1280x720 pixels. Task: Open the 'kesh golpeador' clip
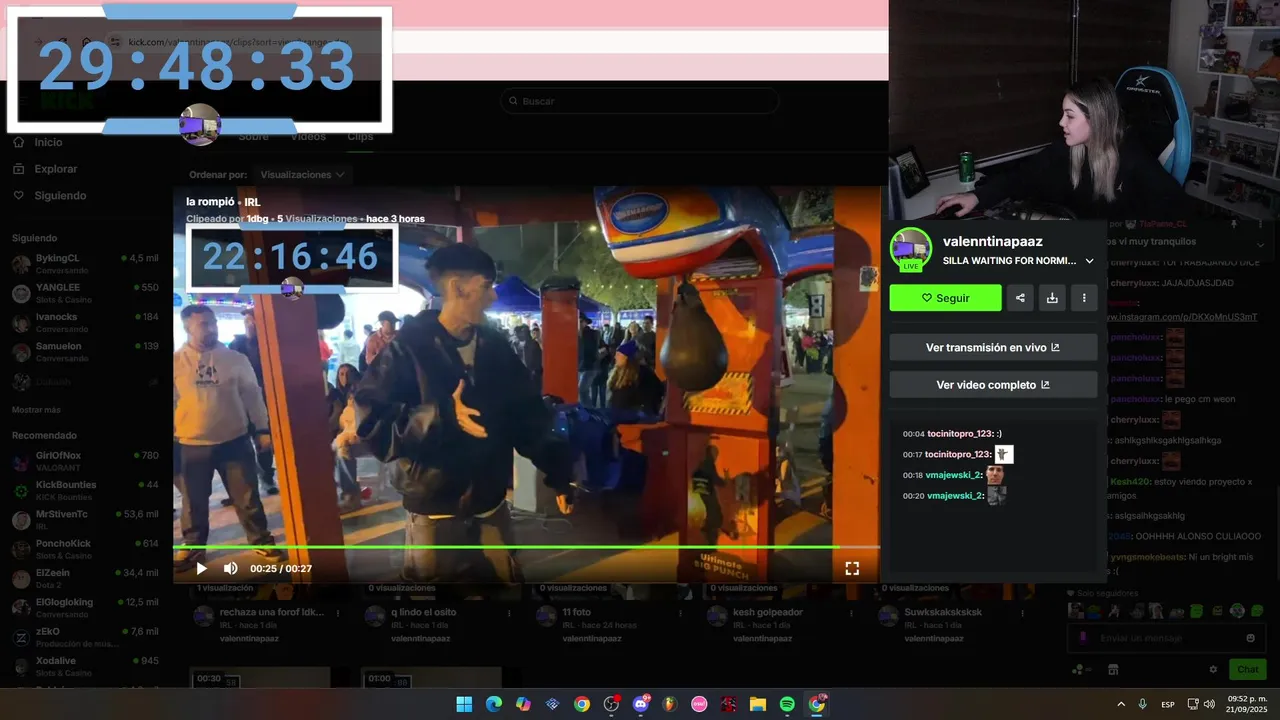tap(769, 612)
